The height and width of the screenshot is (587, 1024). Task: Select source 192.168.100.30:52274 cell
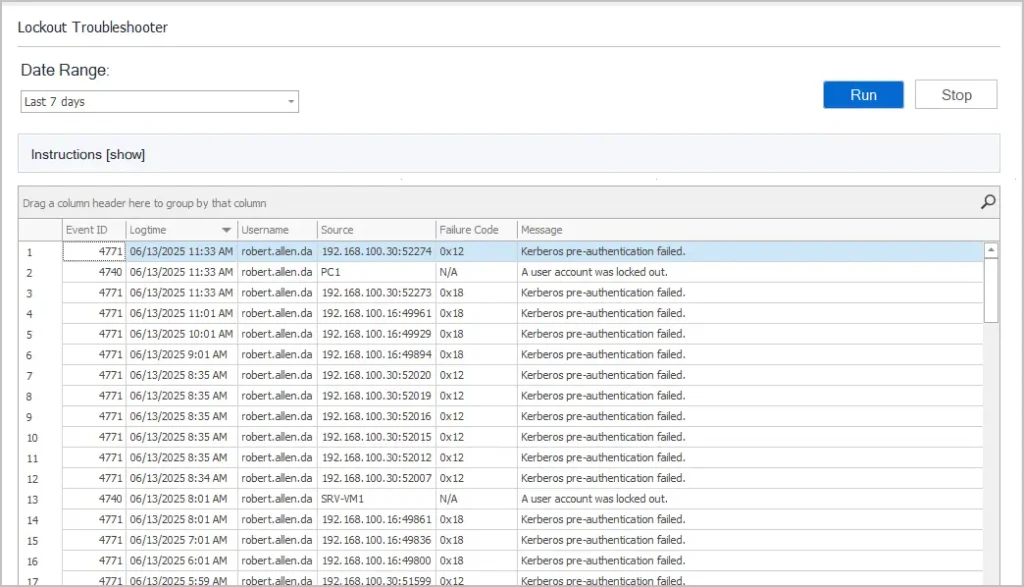click(x=377, y=251)
